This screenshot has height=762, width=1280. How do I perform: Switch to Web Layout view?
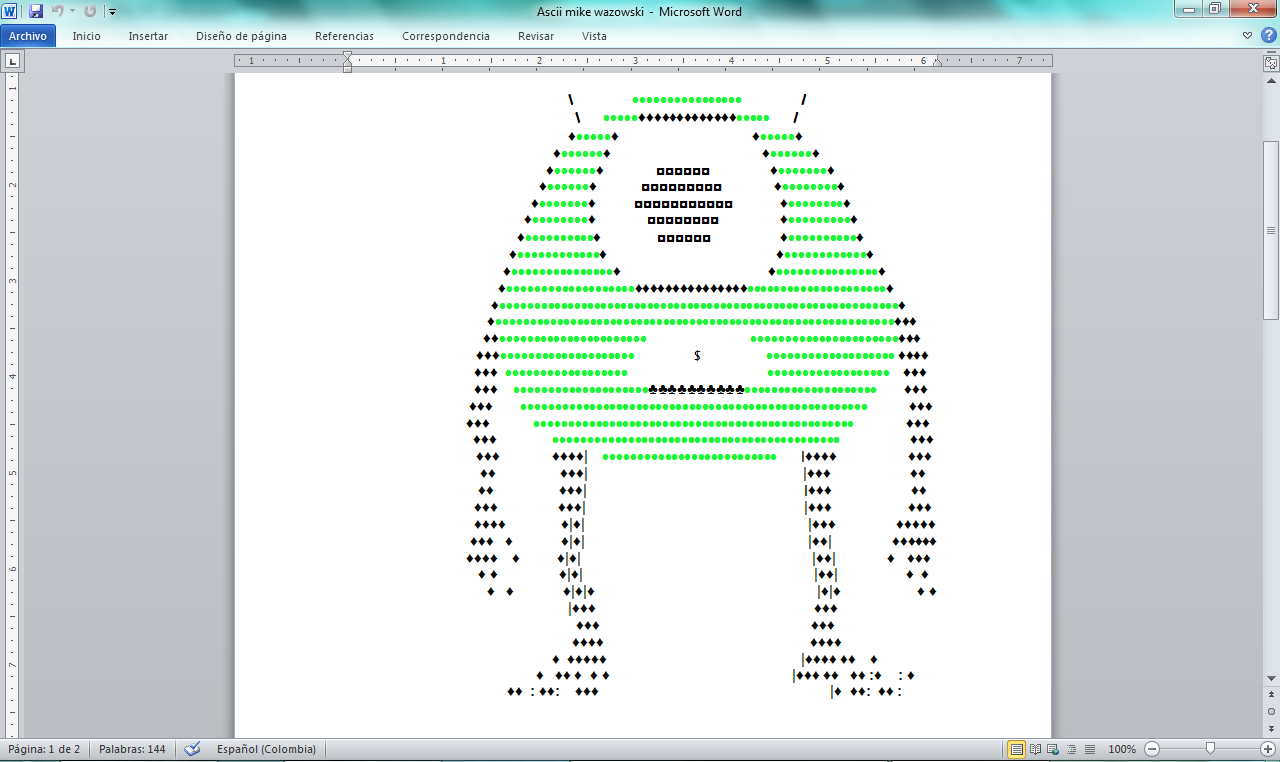pos(1053,748)
